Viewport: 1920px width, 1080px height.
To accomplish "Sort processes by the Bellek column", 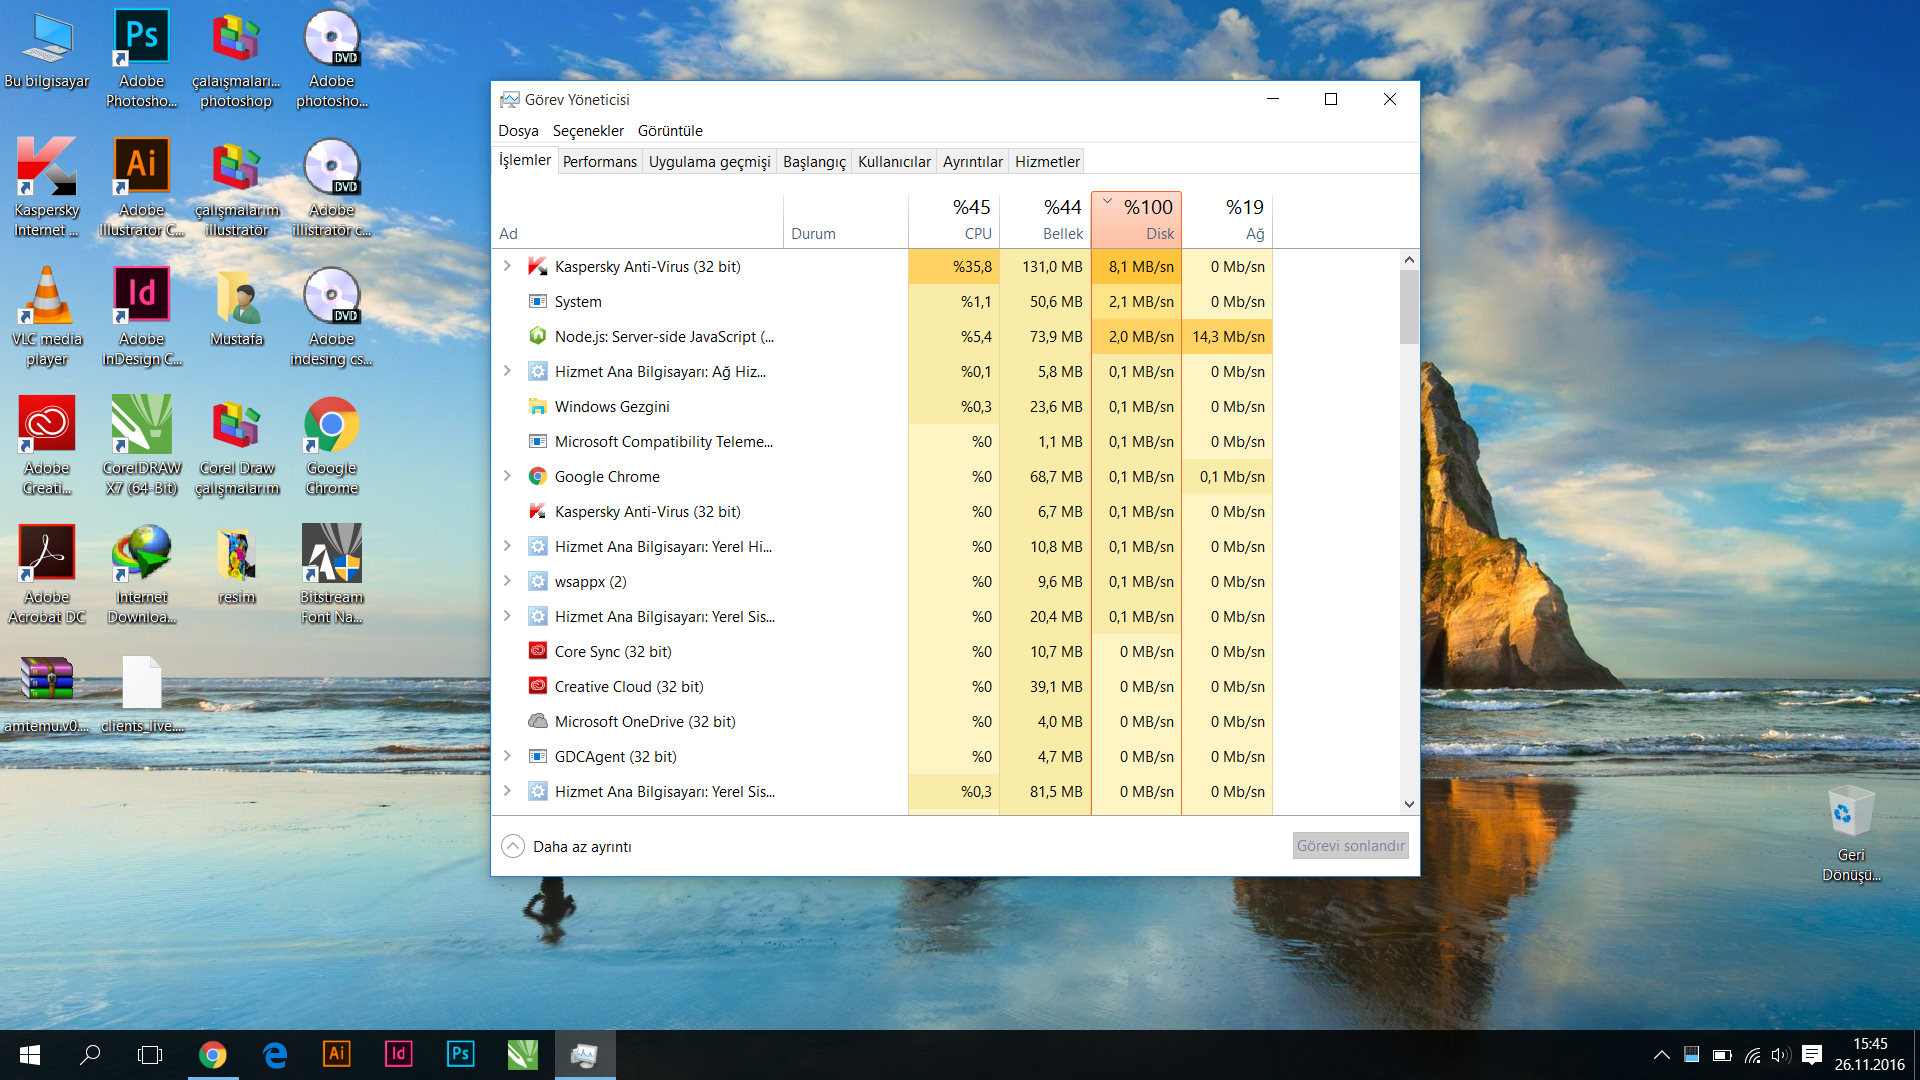I will tap(1045, 219).
